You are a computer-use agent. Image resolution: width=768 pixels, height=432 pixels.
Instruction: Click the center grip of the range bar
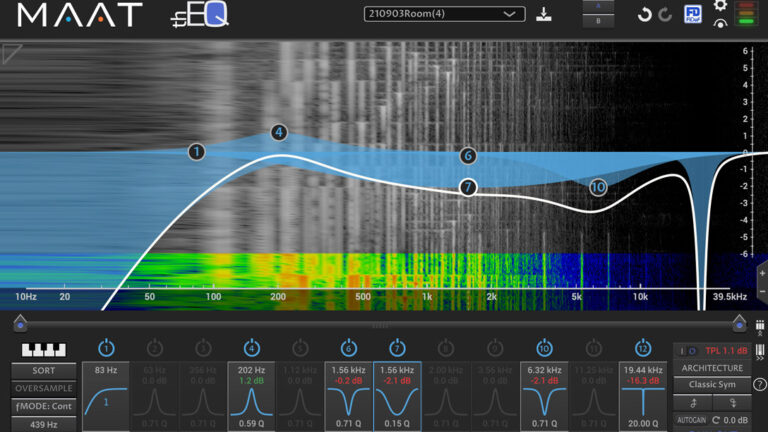tap(381, 325)
